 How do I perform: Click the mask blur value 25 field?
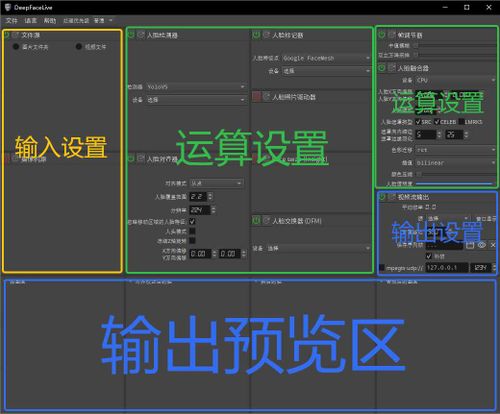point(454,135)
